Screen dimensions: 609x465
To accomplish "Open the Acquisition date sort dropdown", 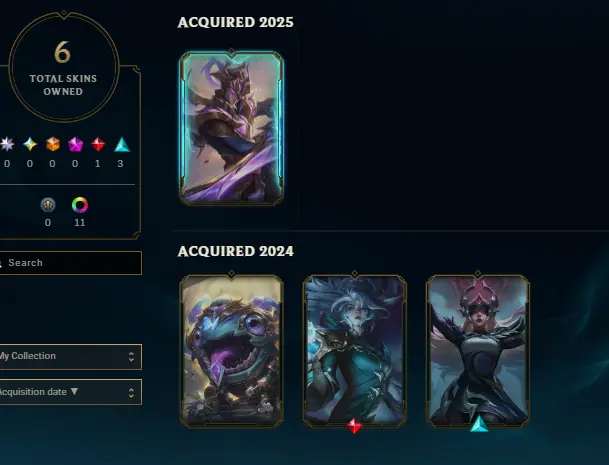I will [x=70, y=392].
